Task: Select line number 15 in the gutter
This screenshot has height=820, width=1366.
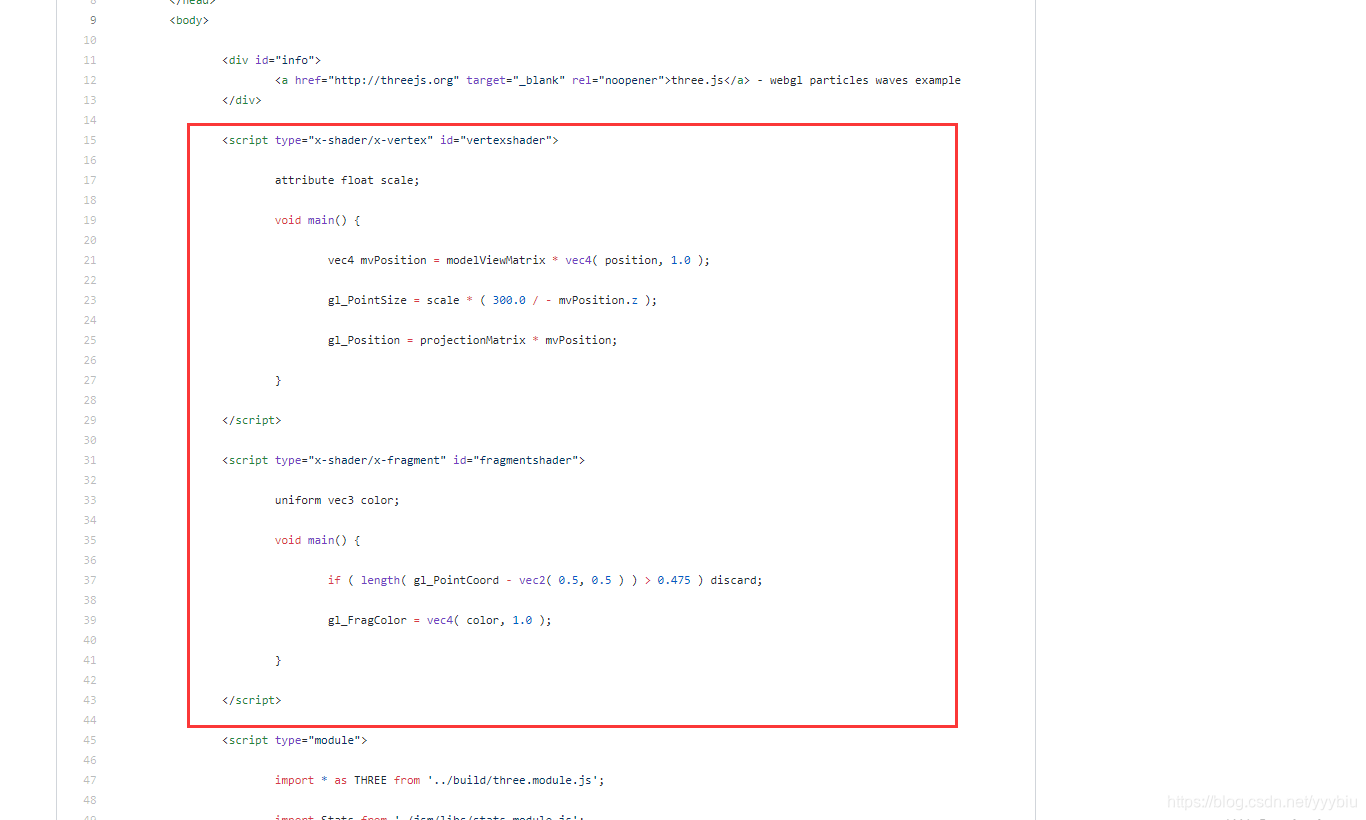Action: [89, 140]
